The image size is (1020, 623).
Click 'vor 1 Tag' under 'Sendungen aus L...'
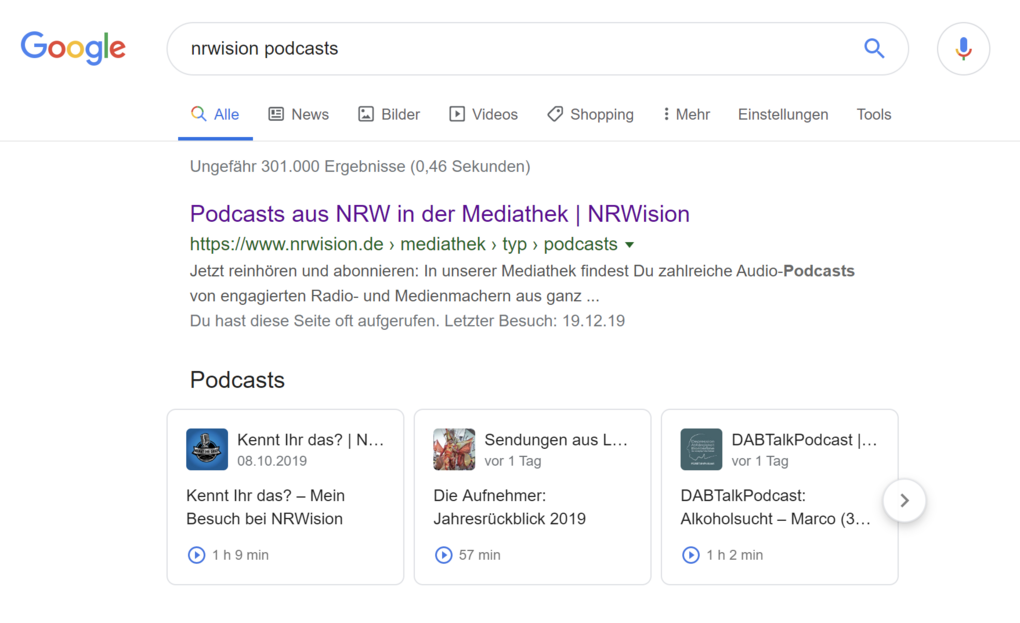point(513,461)
